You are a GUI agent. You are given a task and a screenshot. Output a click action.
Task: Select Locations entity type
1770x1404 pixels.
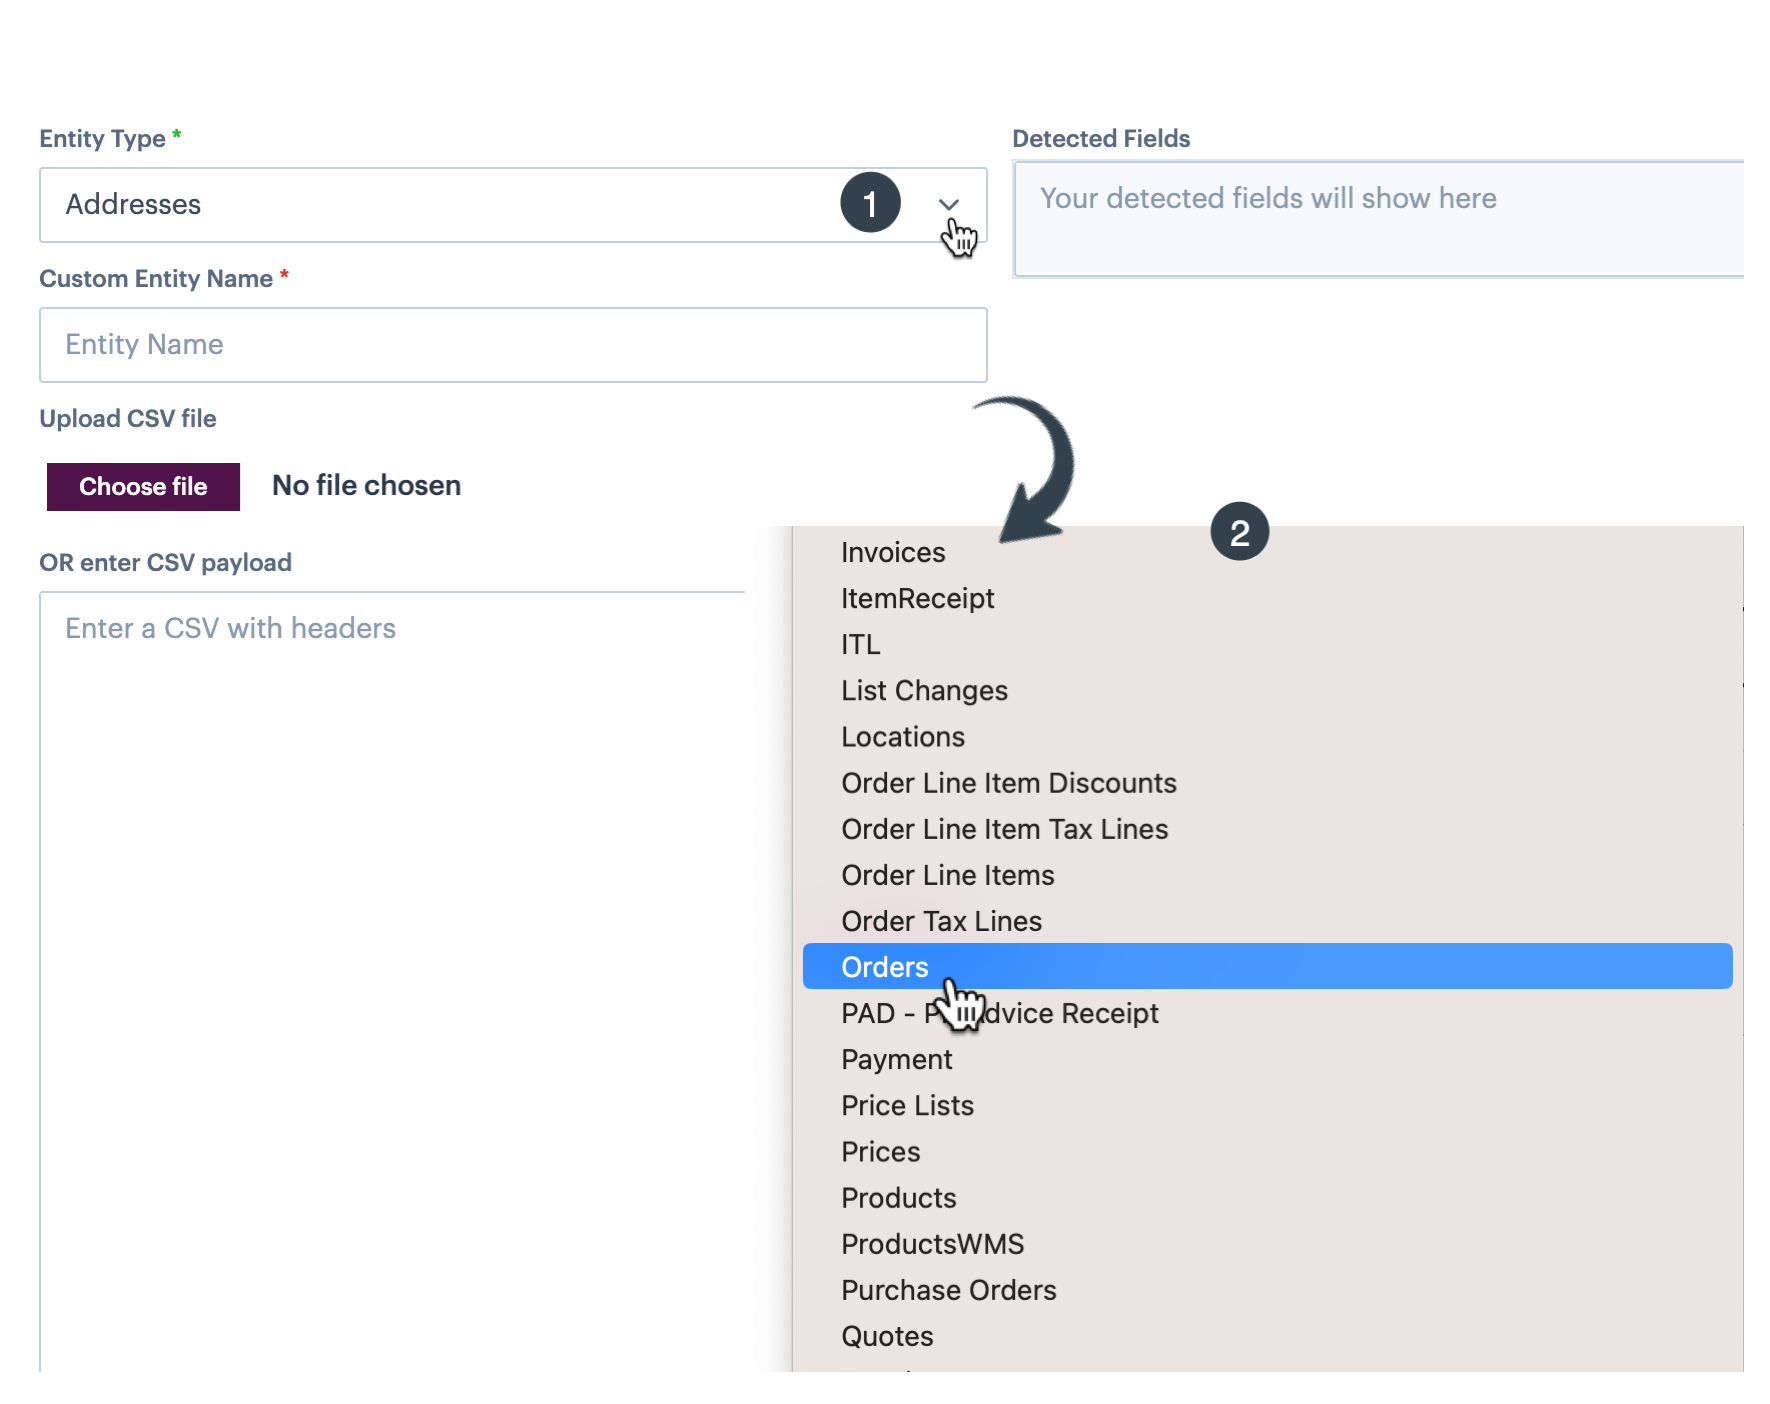point(902,737)
